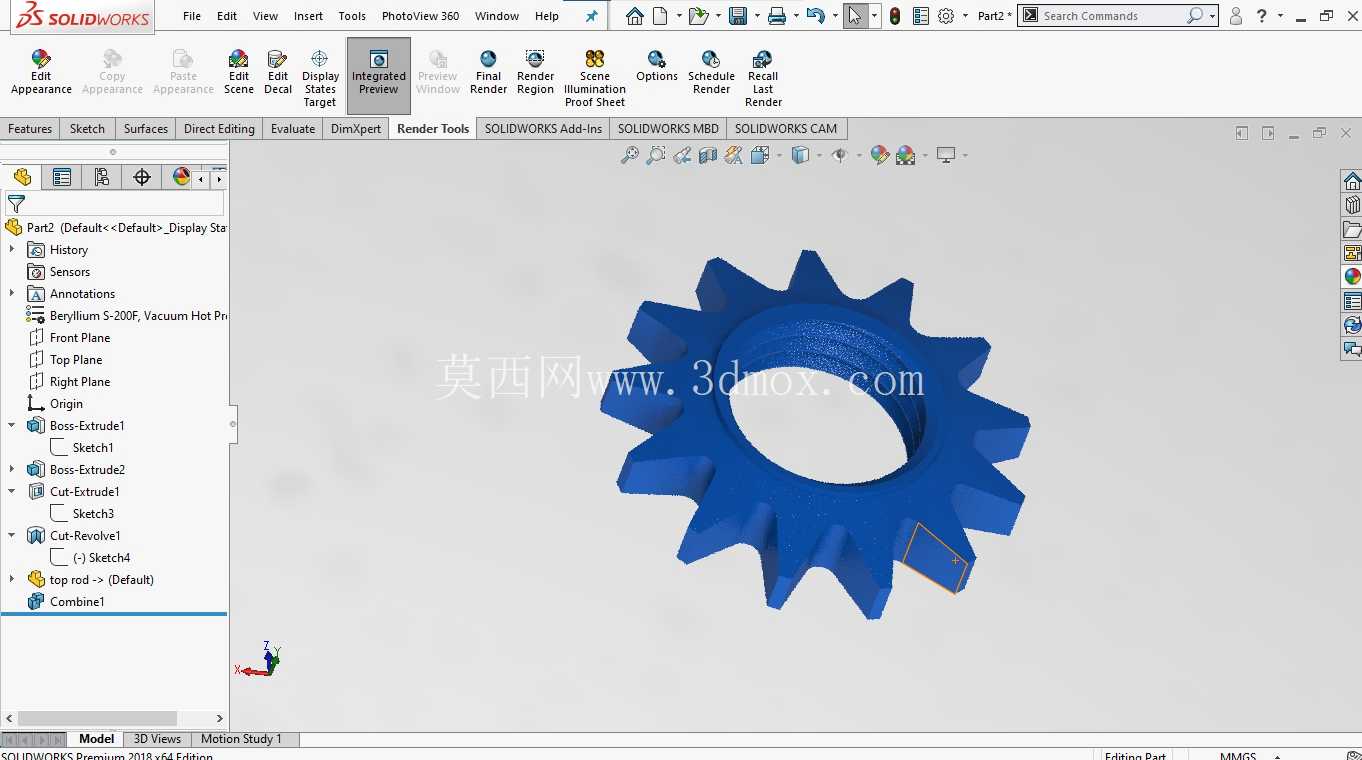Viewport: 1362px width, 760px height.
Task: Expand top rod -> (Default) node
Action: tap(12, 579)
